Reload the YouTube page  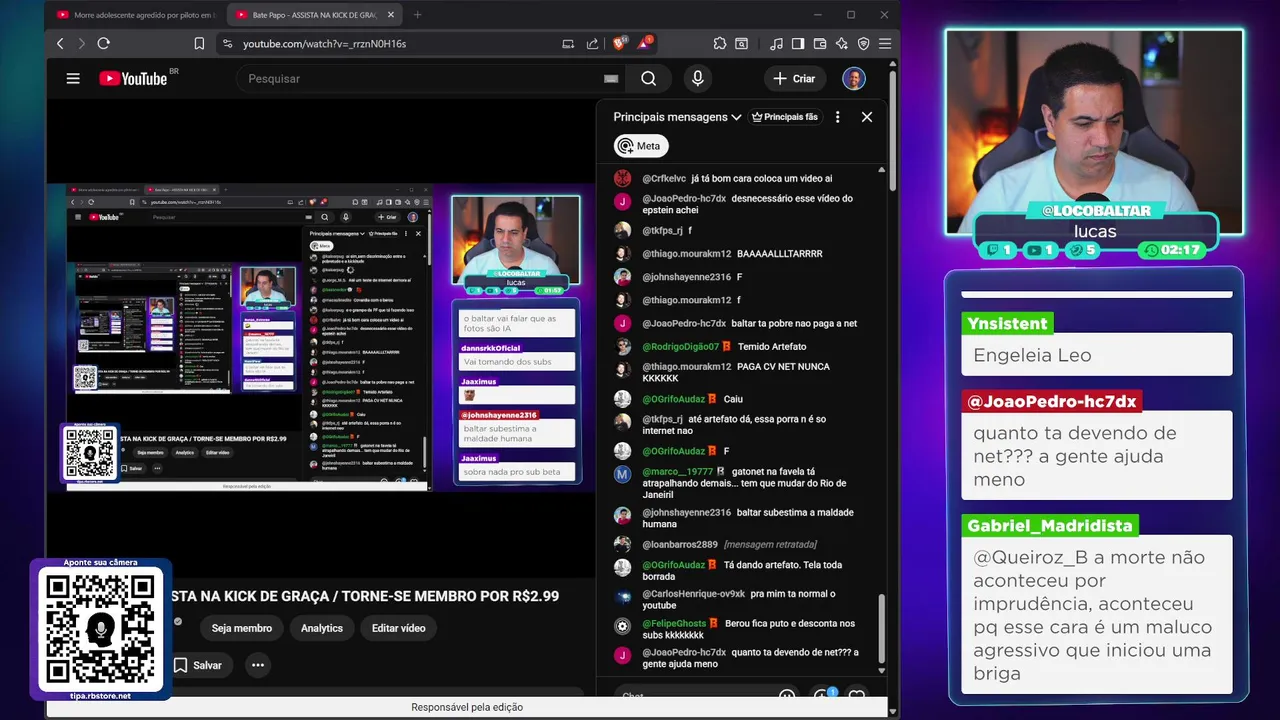click(103, 44)
